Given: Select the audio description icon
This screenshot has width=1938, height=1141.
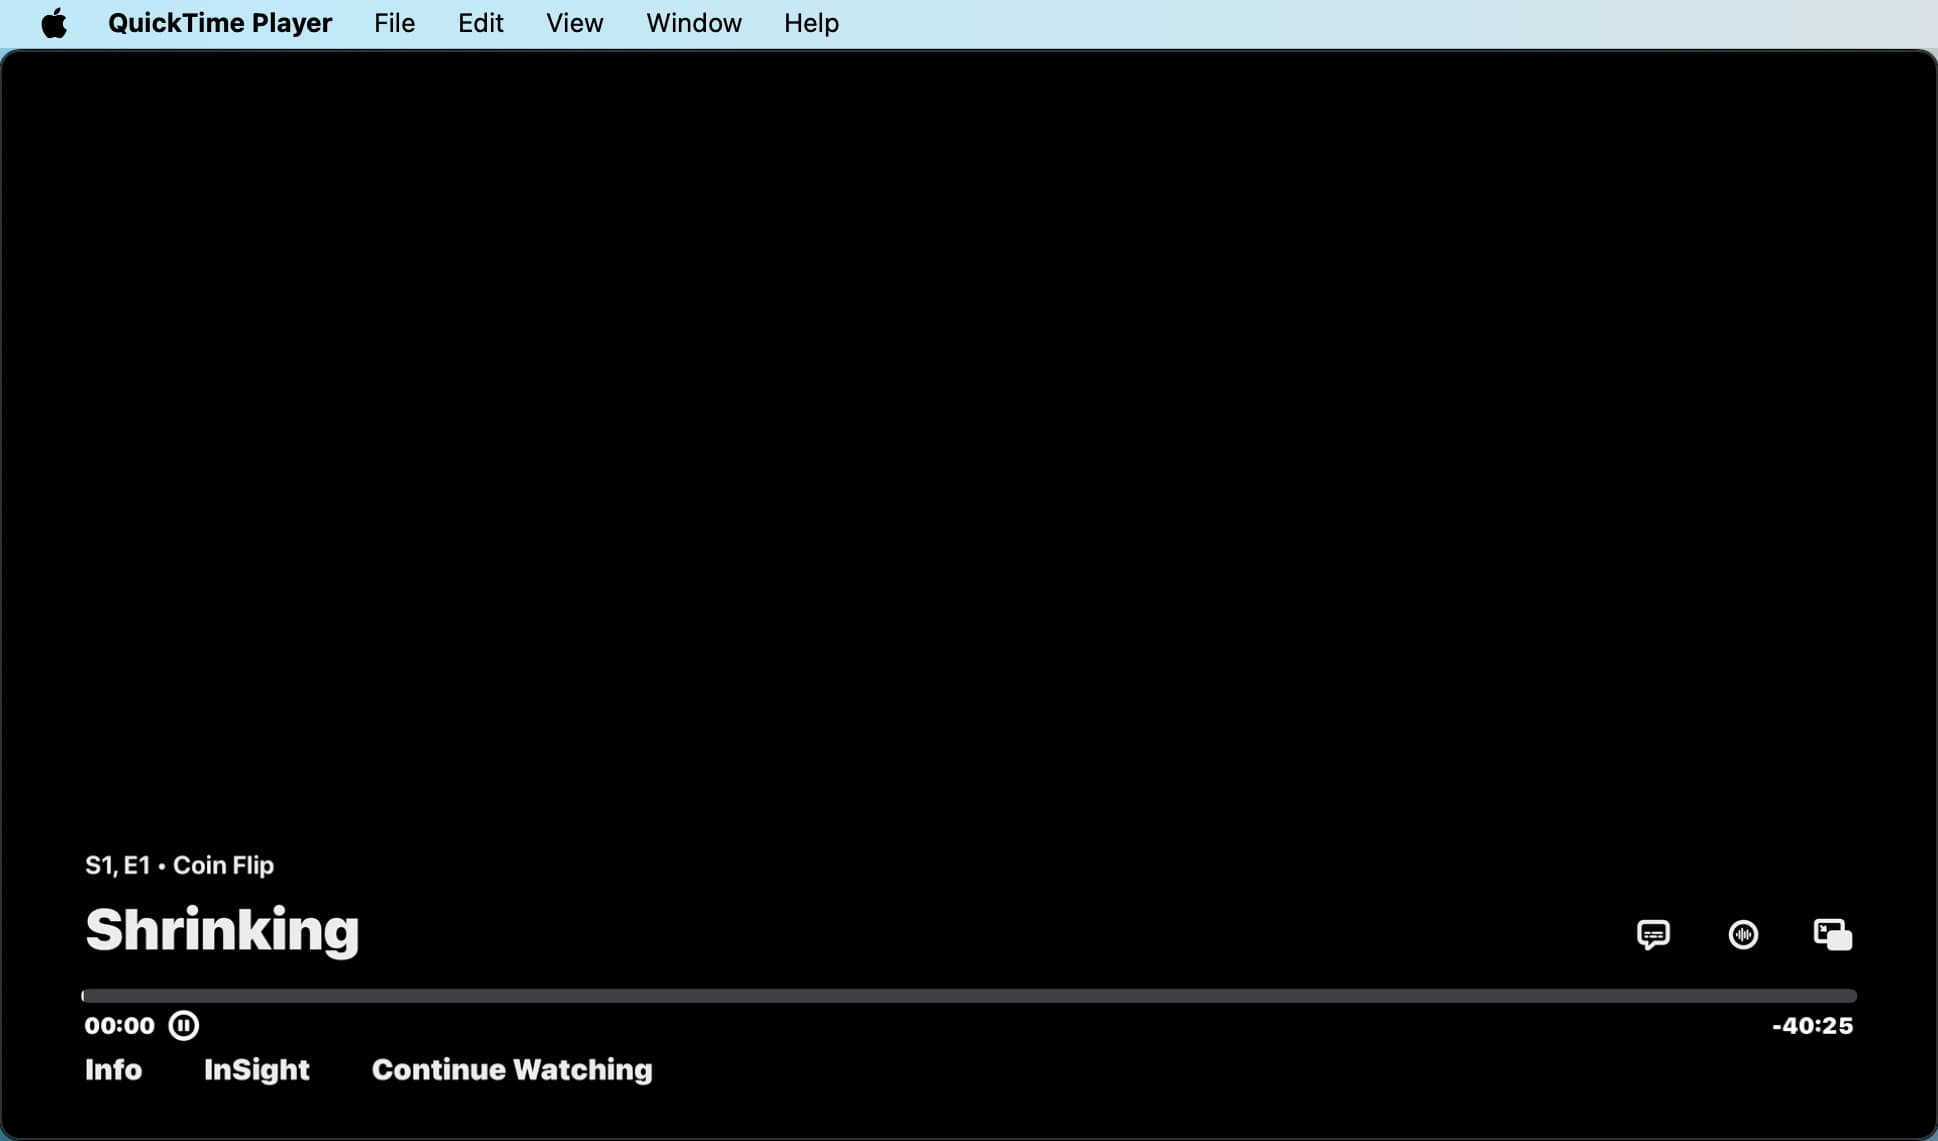Looking at the screenshot, I should coord(1742,933).
